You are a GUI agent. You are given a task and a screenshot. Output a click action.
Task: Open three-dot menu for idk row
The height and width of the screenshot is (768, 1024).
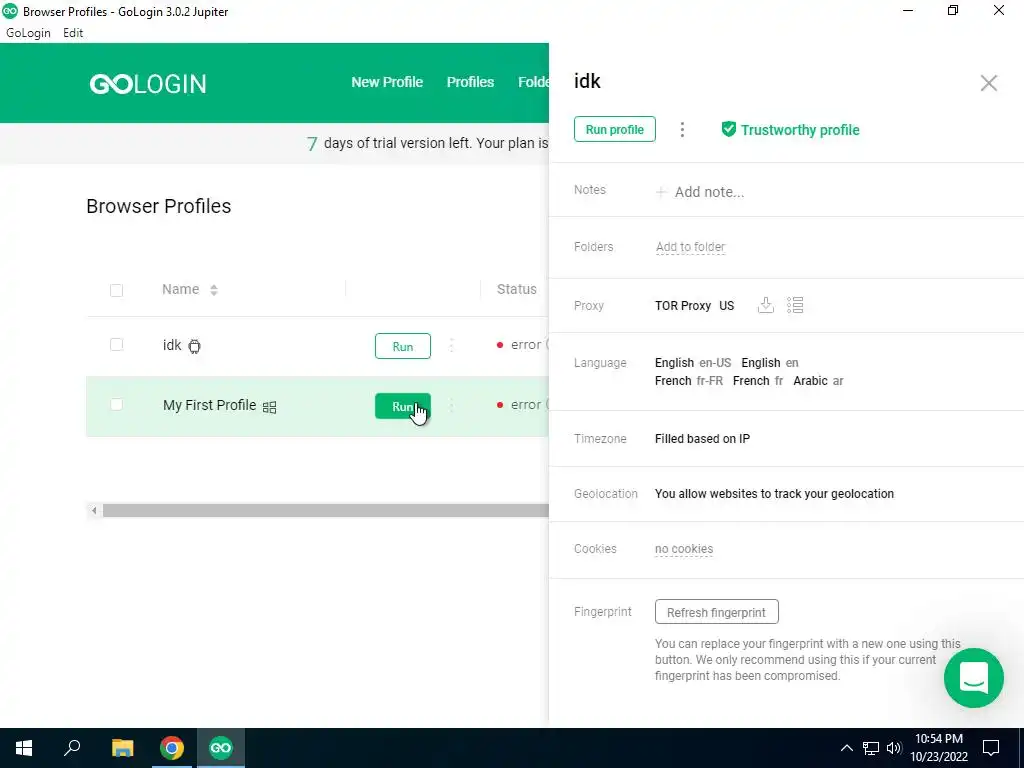451,345
